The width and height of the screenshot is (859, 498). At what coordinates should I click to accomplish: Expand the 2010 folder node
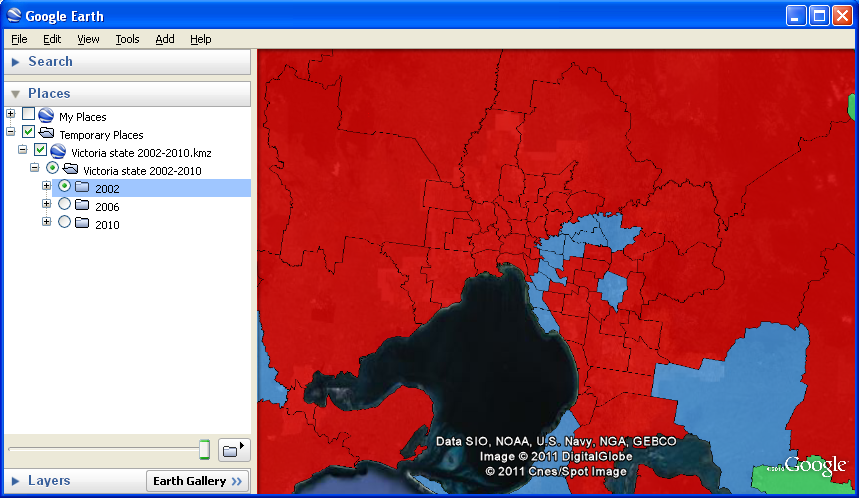(x=47, y=222)
